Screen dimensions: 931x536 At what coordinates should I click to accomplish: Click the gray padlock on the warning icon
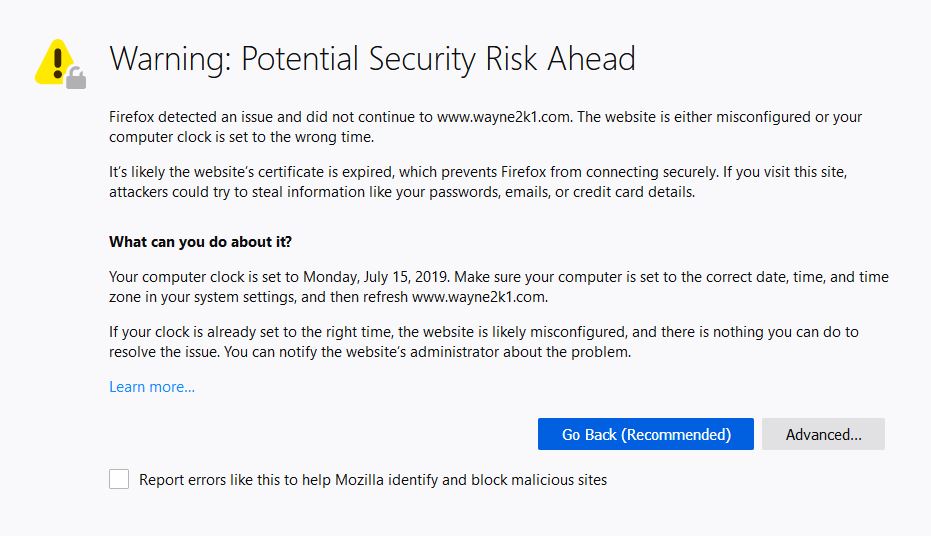pos(76,76)
